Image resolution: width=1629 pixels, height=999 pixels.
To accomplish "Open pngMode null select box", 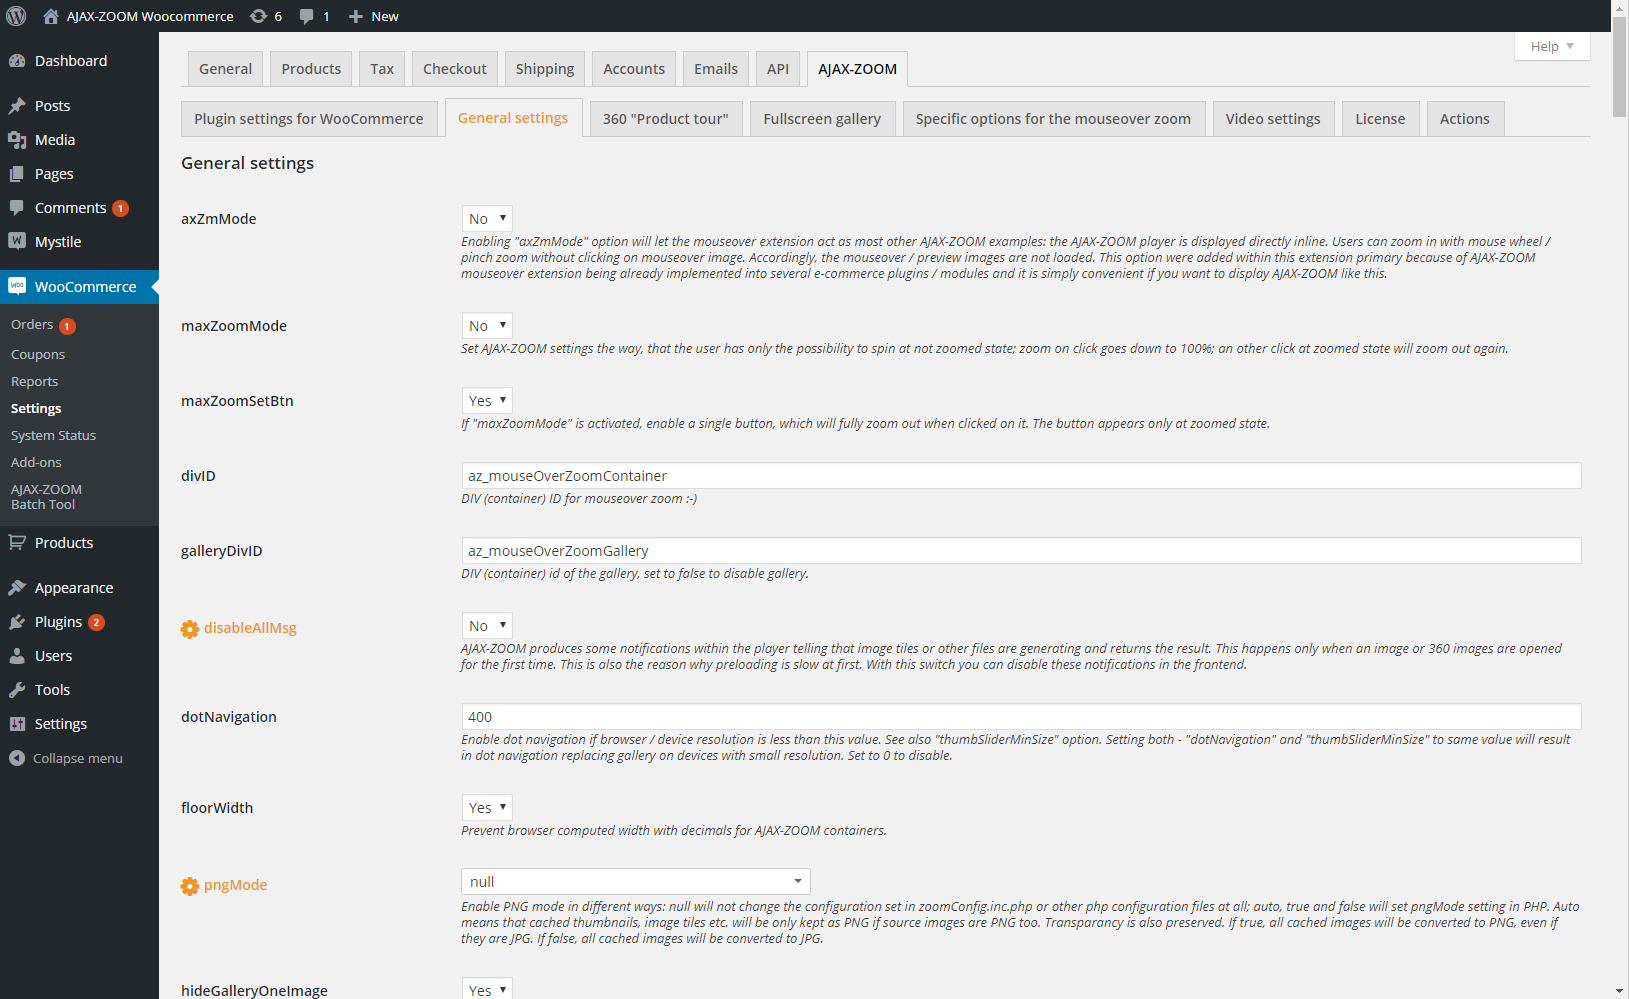I will point(636,882).
